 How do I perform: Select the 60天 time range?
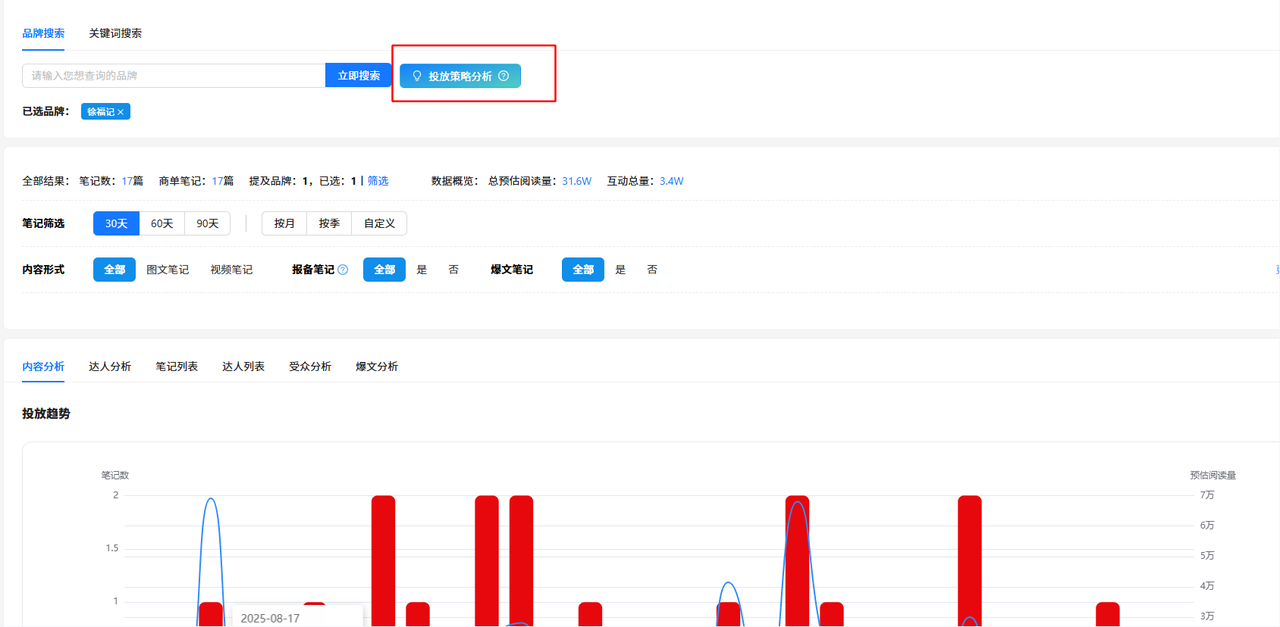click(x=162, y=223)
